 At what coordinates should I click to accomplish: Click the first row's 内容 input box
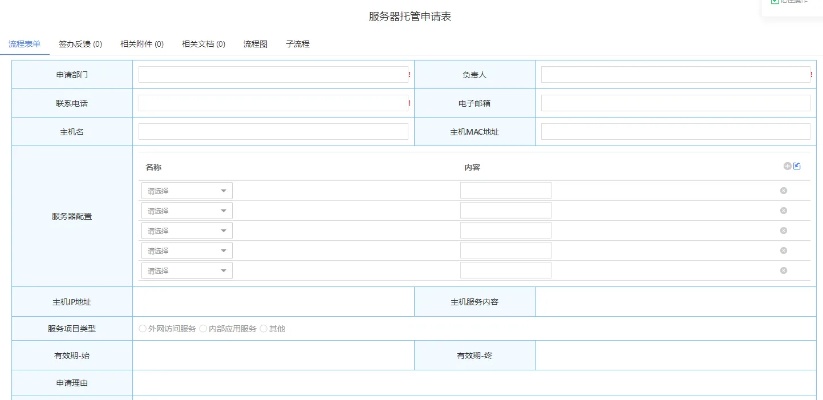[506, 191]
